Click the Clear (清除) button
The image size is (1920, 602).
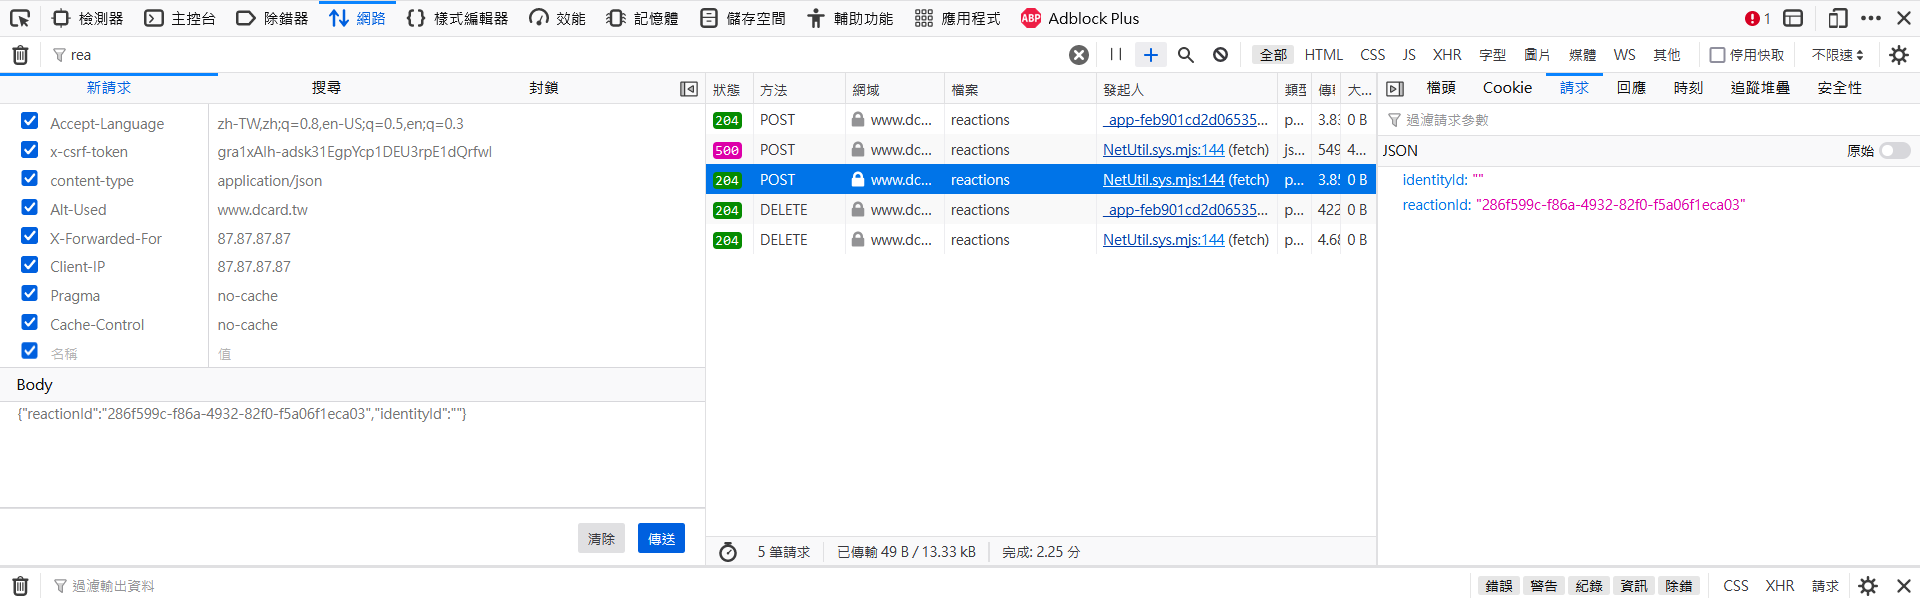click(601, 538)
